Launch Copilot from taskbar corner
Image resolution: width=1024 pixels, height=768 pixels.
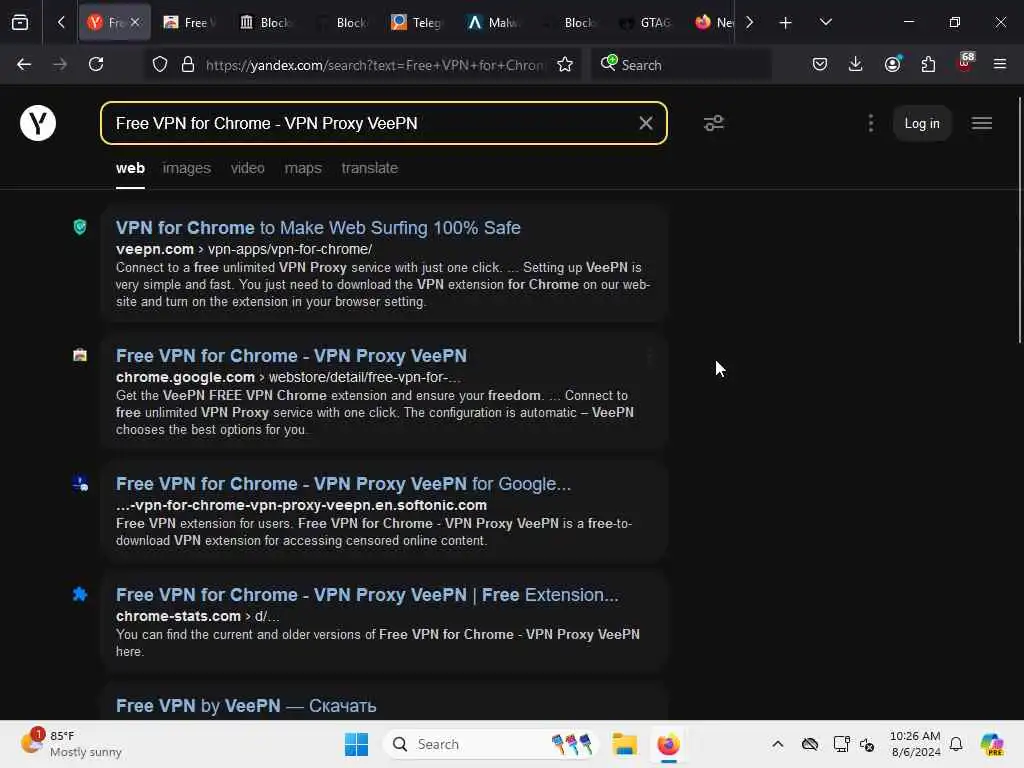[992, 744]
